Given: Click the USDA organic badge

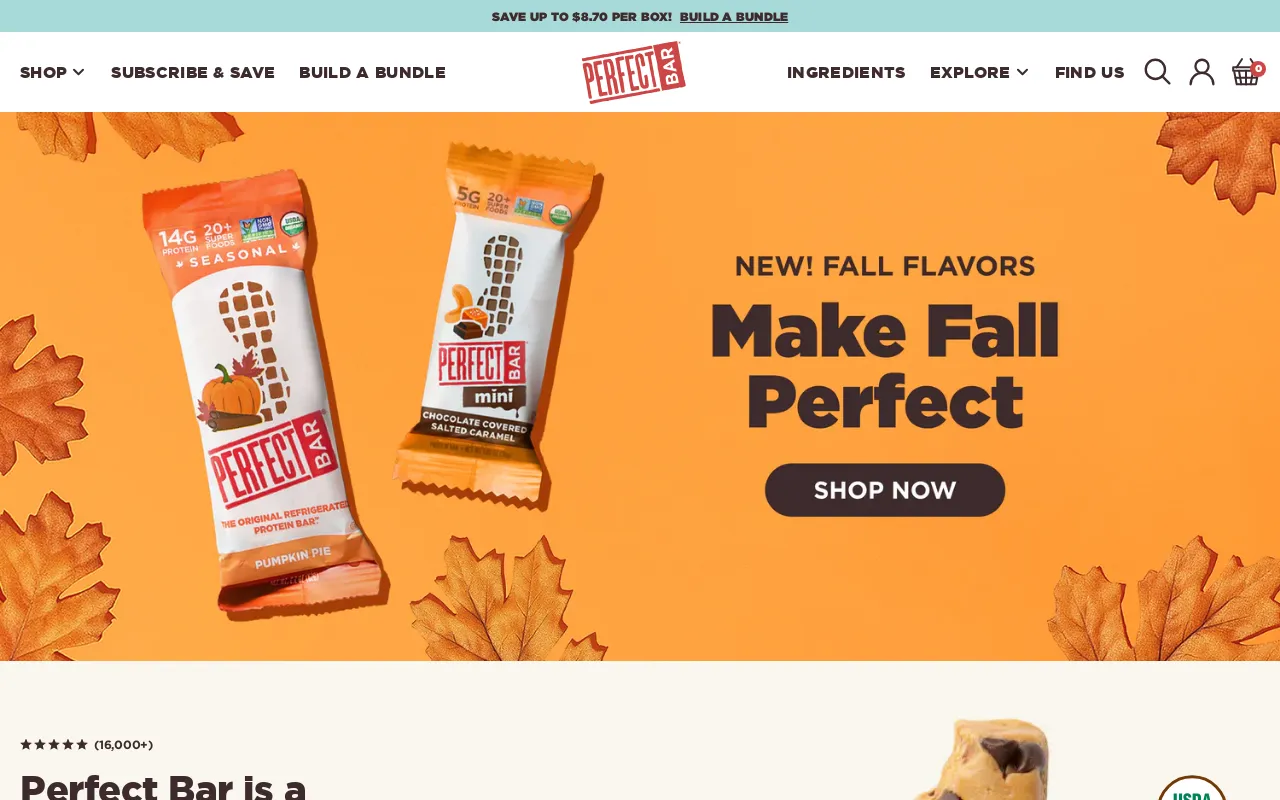Looking at the screenshot, I should pyautogui.click(x=1192, y=789).
